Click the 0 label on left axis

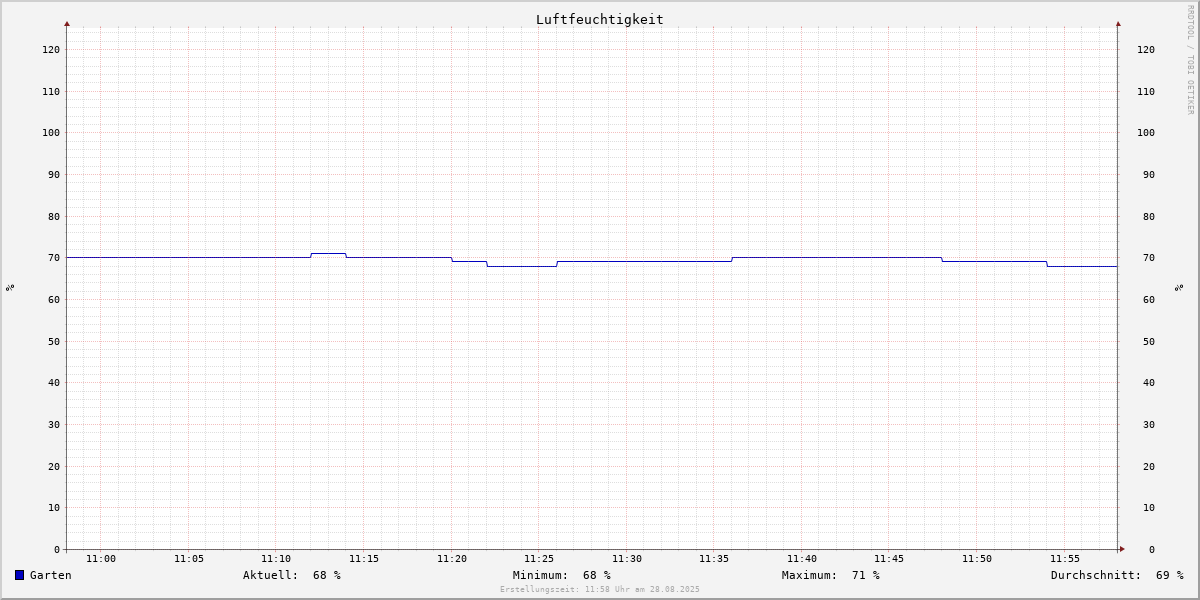point(57,549)
